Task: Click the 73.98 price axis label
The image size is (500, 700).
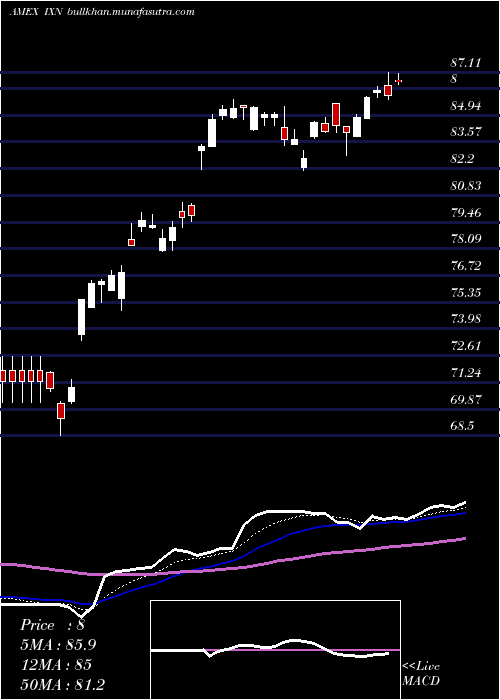Action: (466, 319)
